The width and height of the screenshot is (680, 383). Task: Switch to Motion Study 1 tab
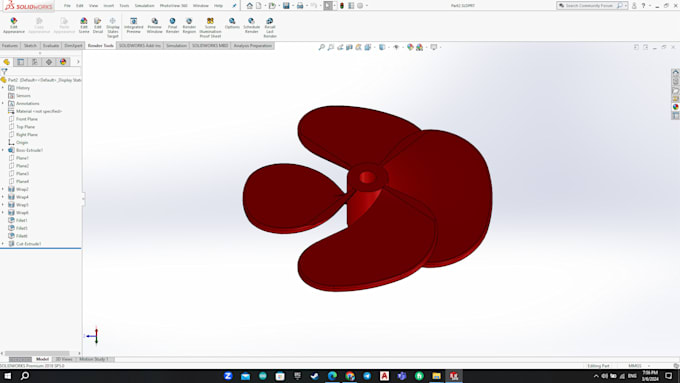click(x=94, y=359)
